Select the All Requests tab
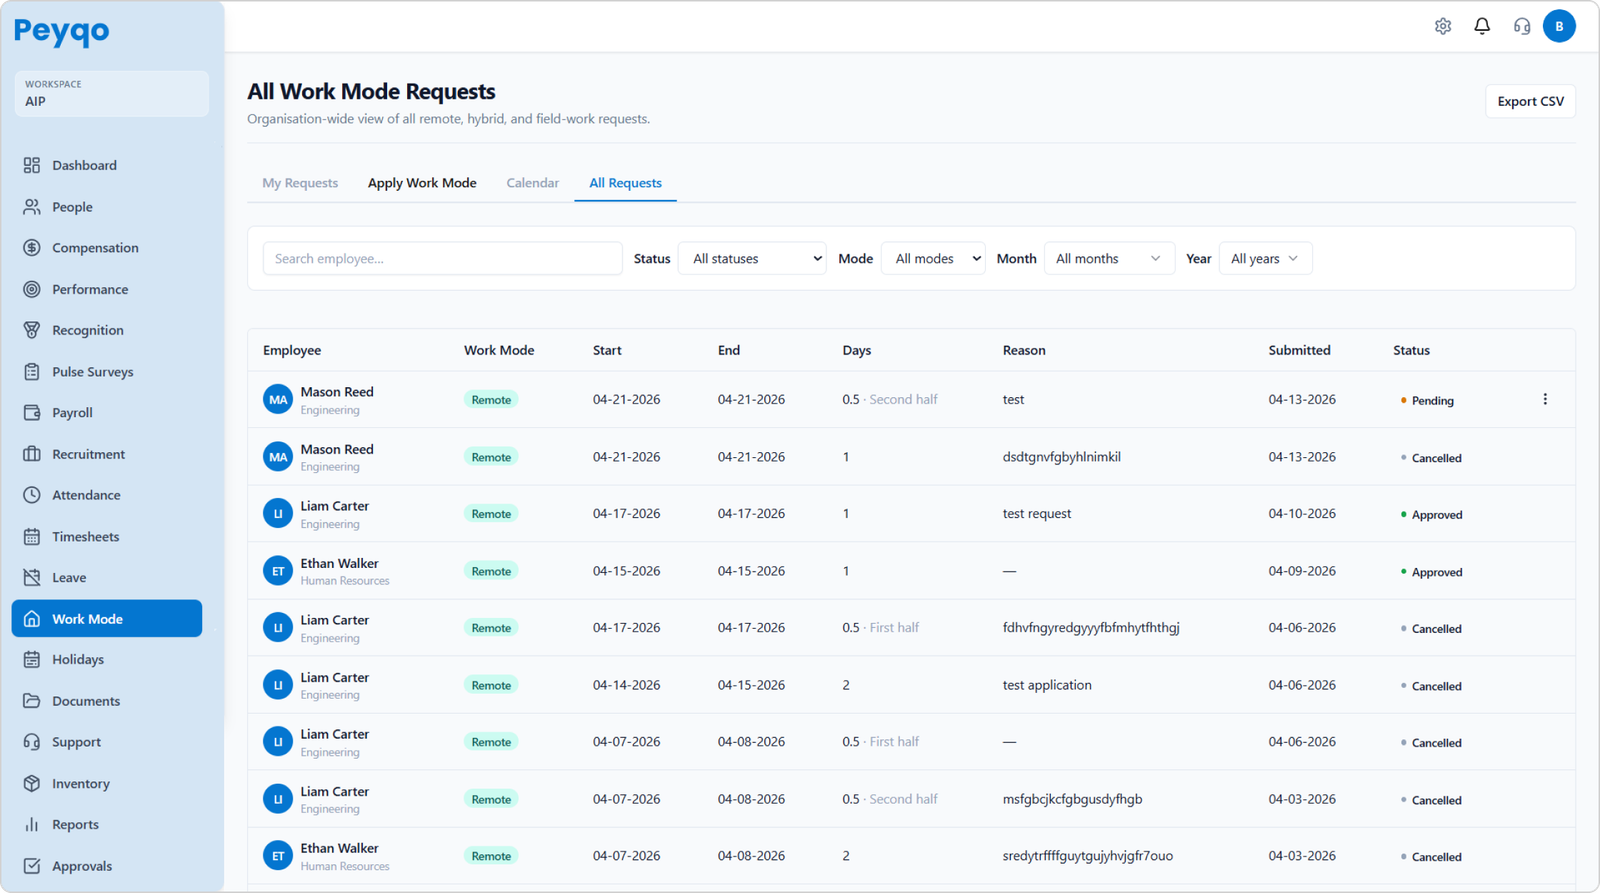The height and width of the screenshot is (893, 1600). click(x=625, y=183)
